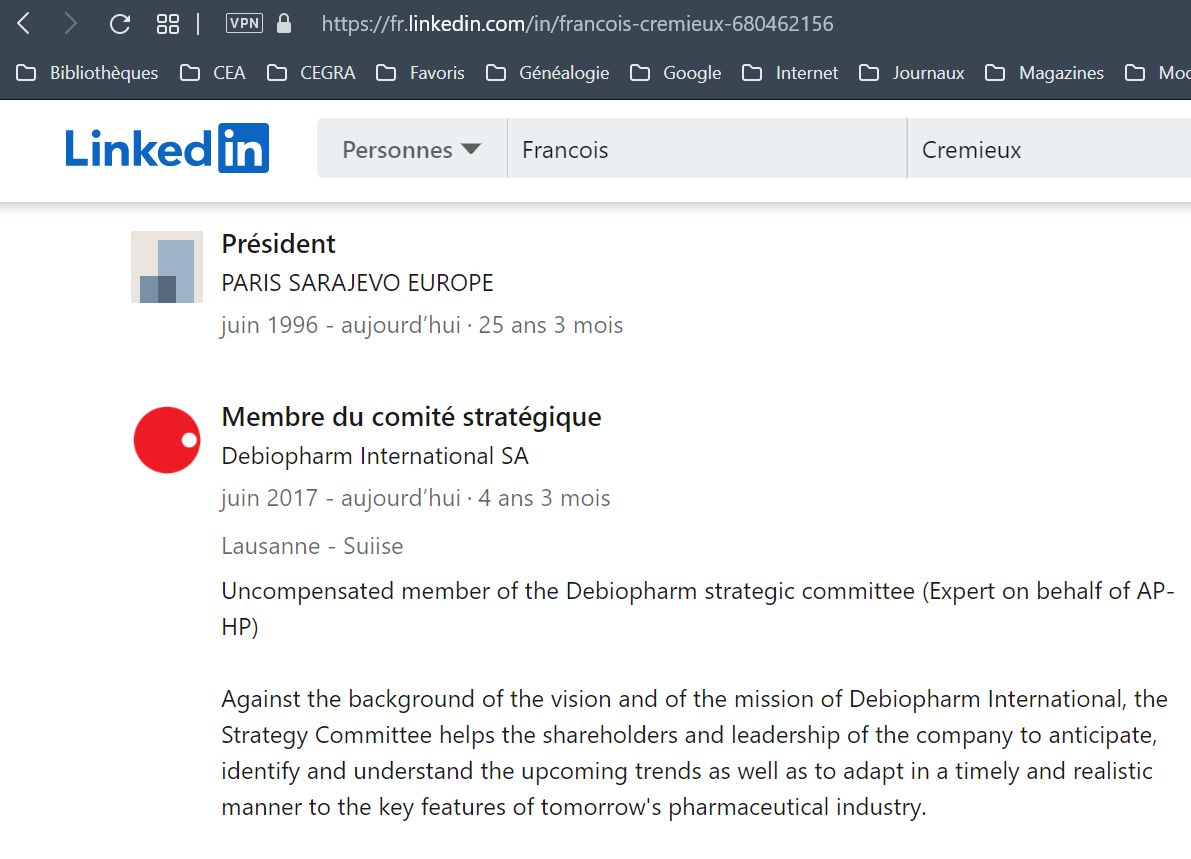Click the last name field containing Cremieux
1191x859 pixels.
click(1049, 150)
